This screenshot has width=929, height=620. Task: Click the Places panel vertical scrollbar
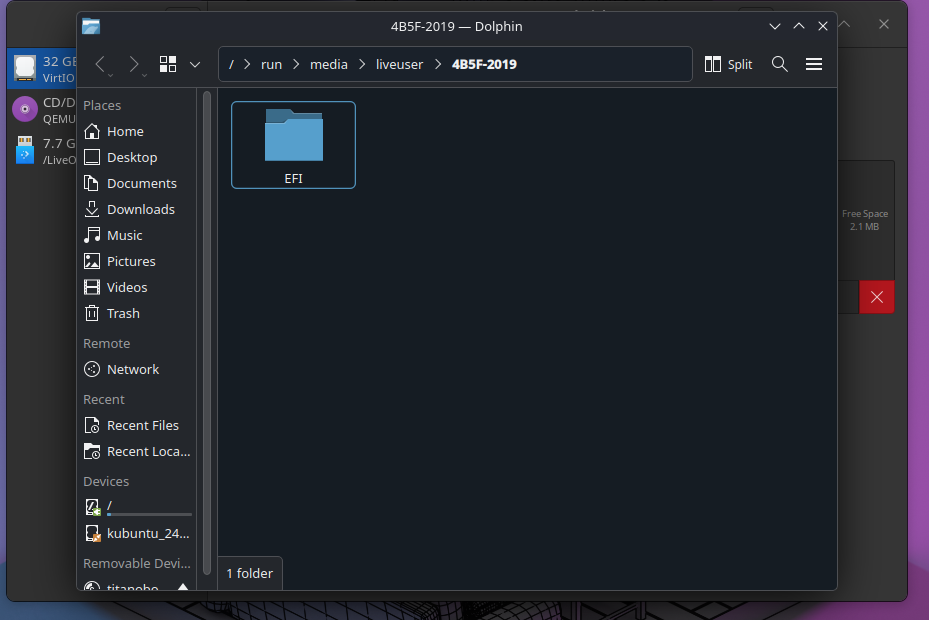coord(206,330)
